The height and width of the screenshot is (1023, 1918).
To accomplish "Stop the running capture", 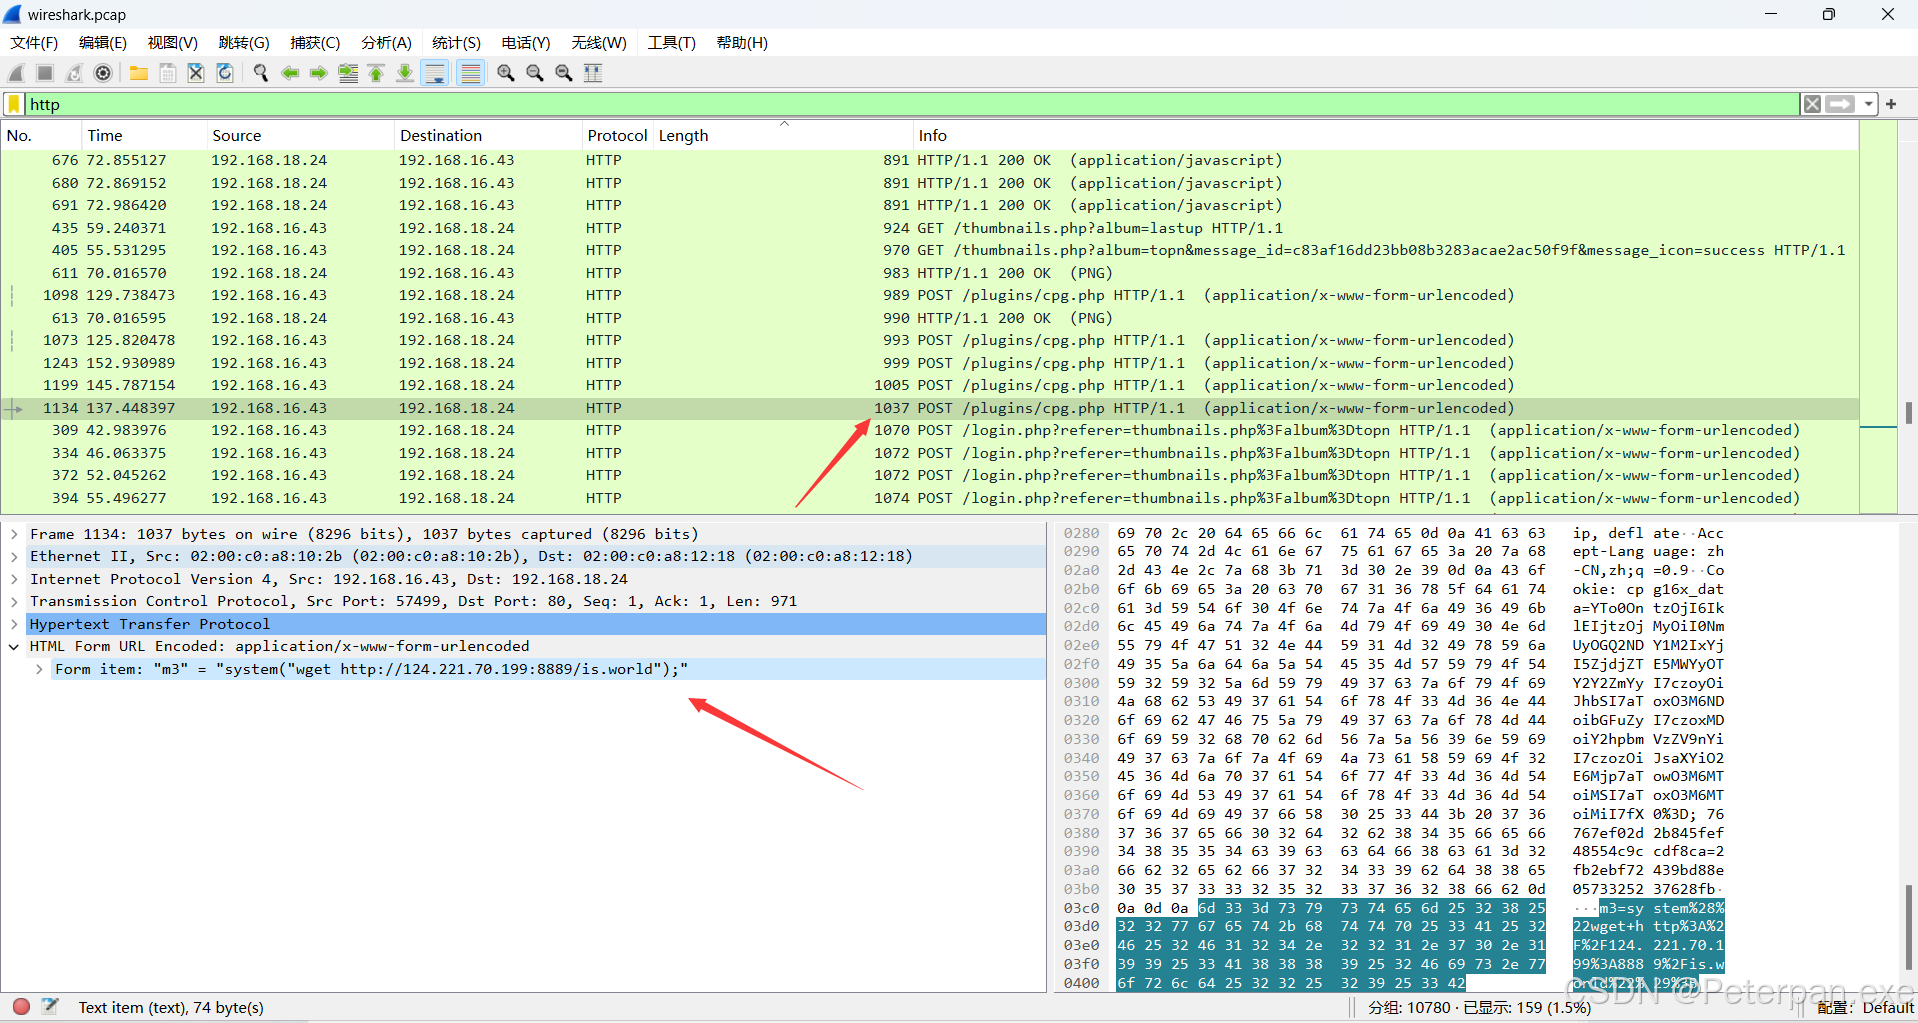I will pos(45,73).
